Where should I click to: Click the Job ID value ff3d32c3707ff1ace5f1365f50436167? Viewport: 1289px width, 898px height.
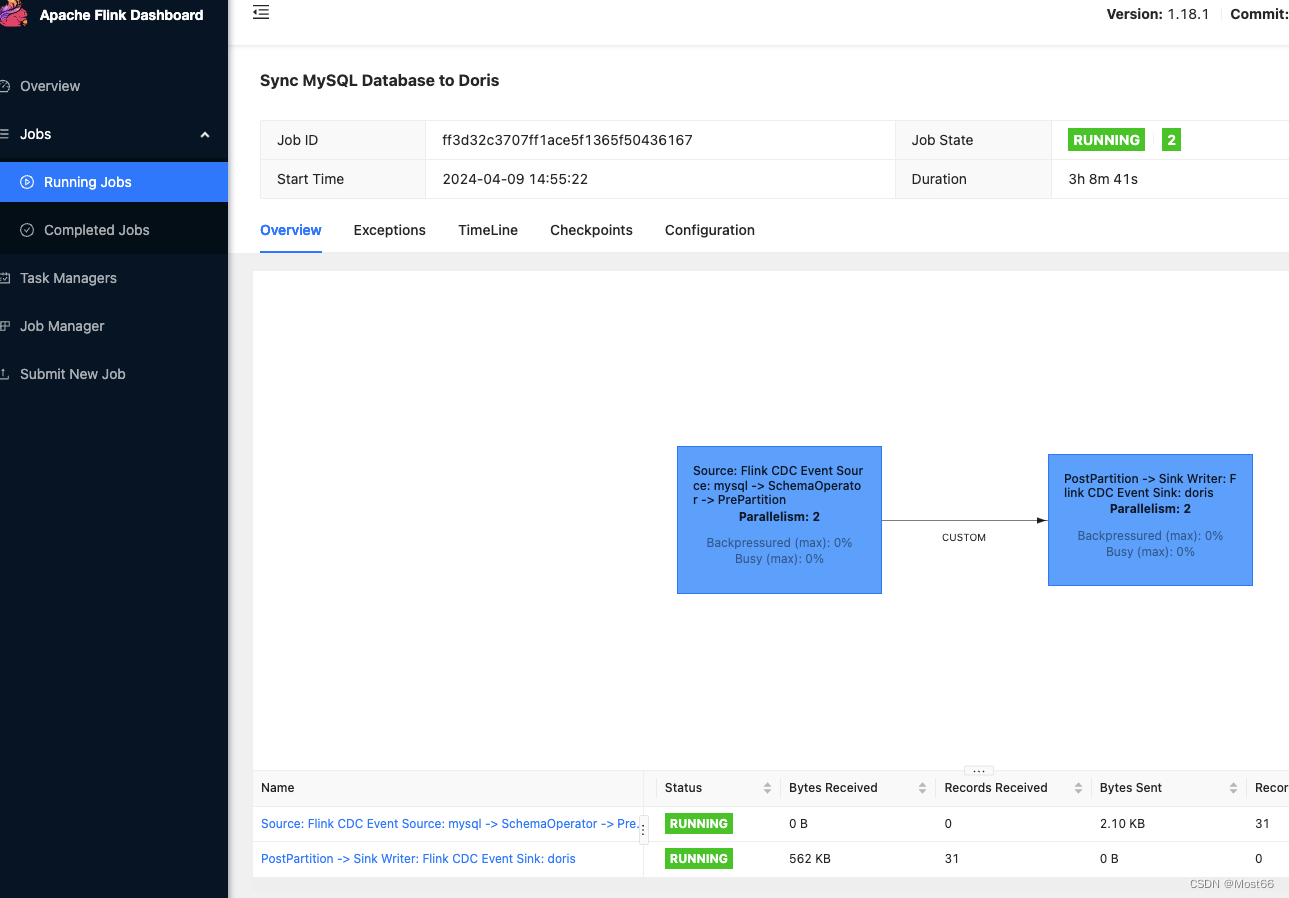point(567,140)
